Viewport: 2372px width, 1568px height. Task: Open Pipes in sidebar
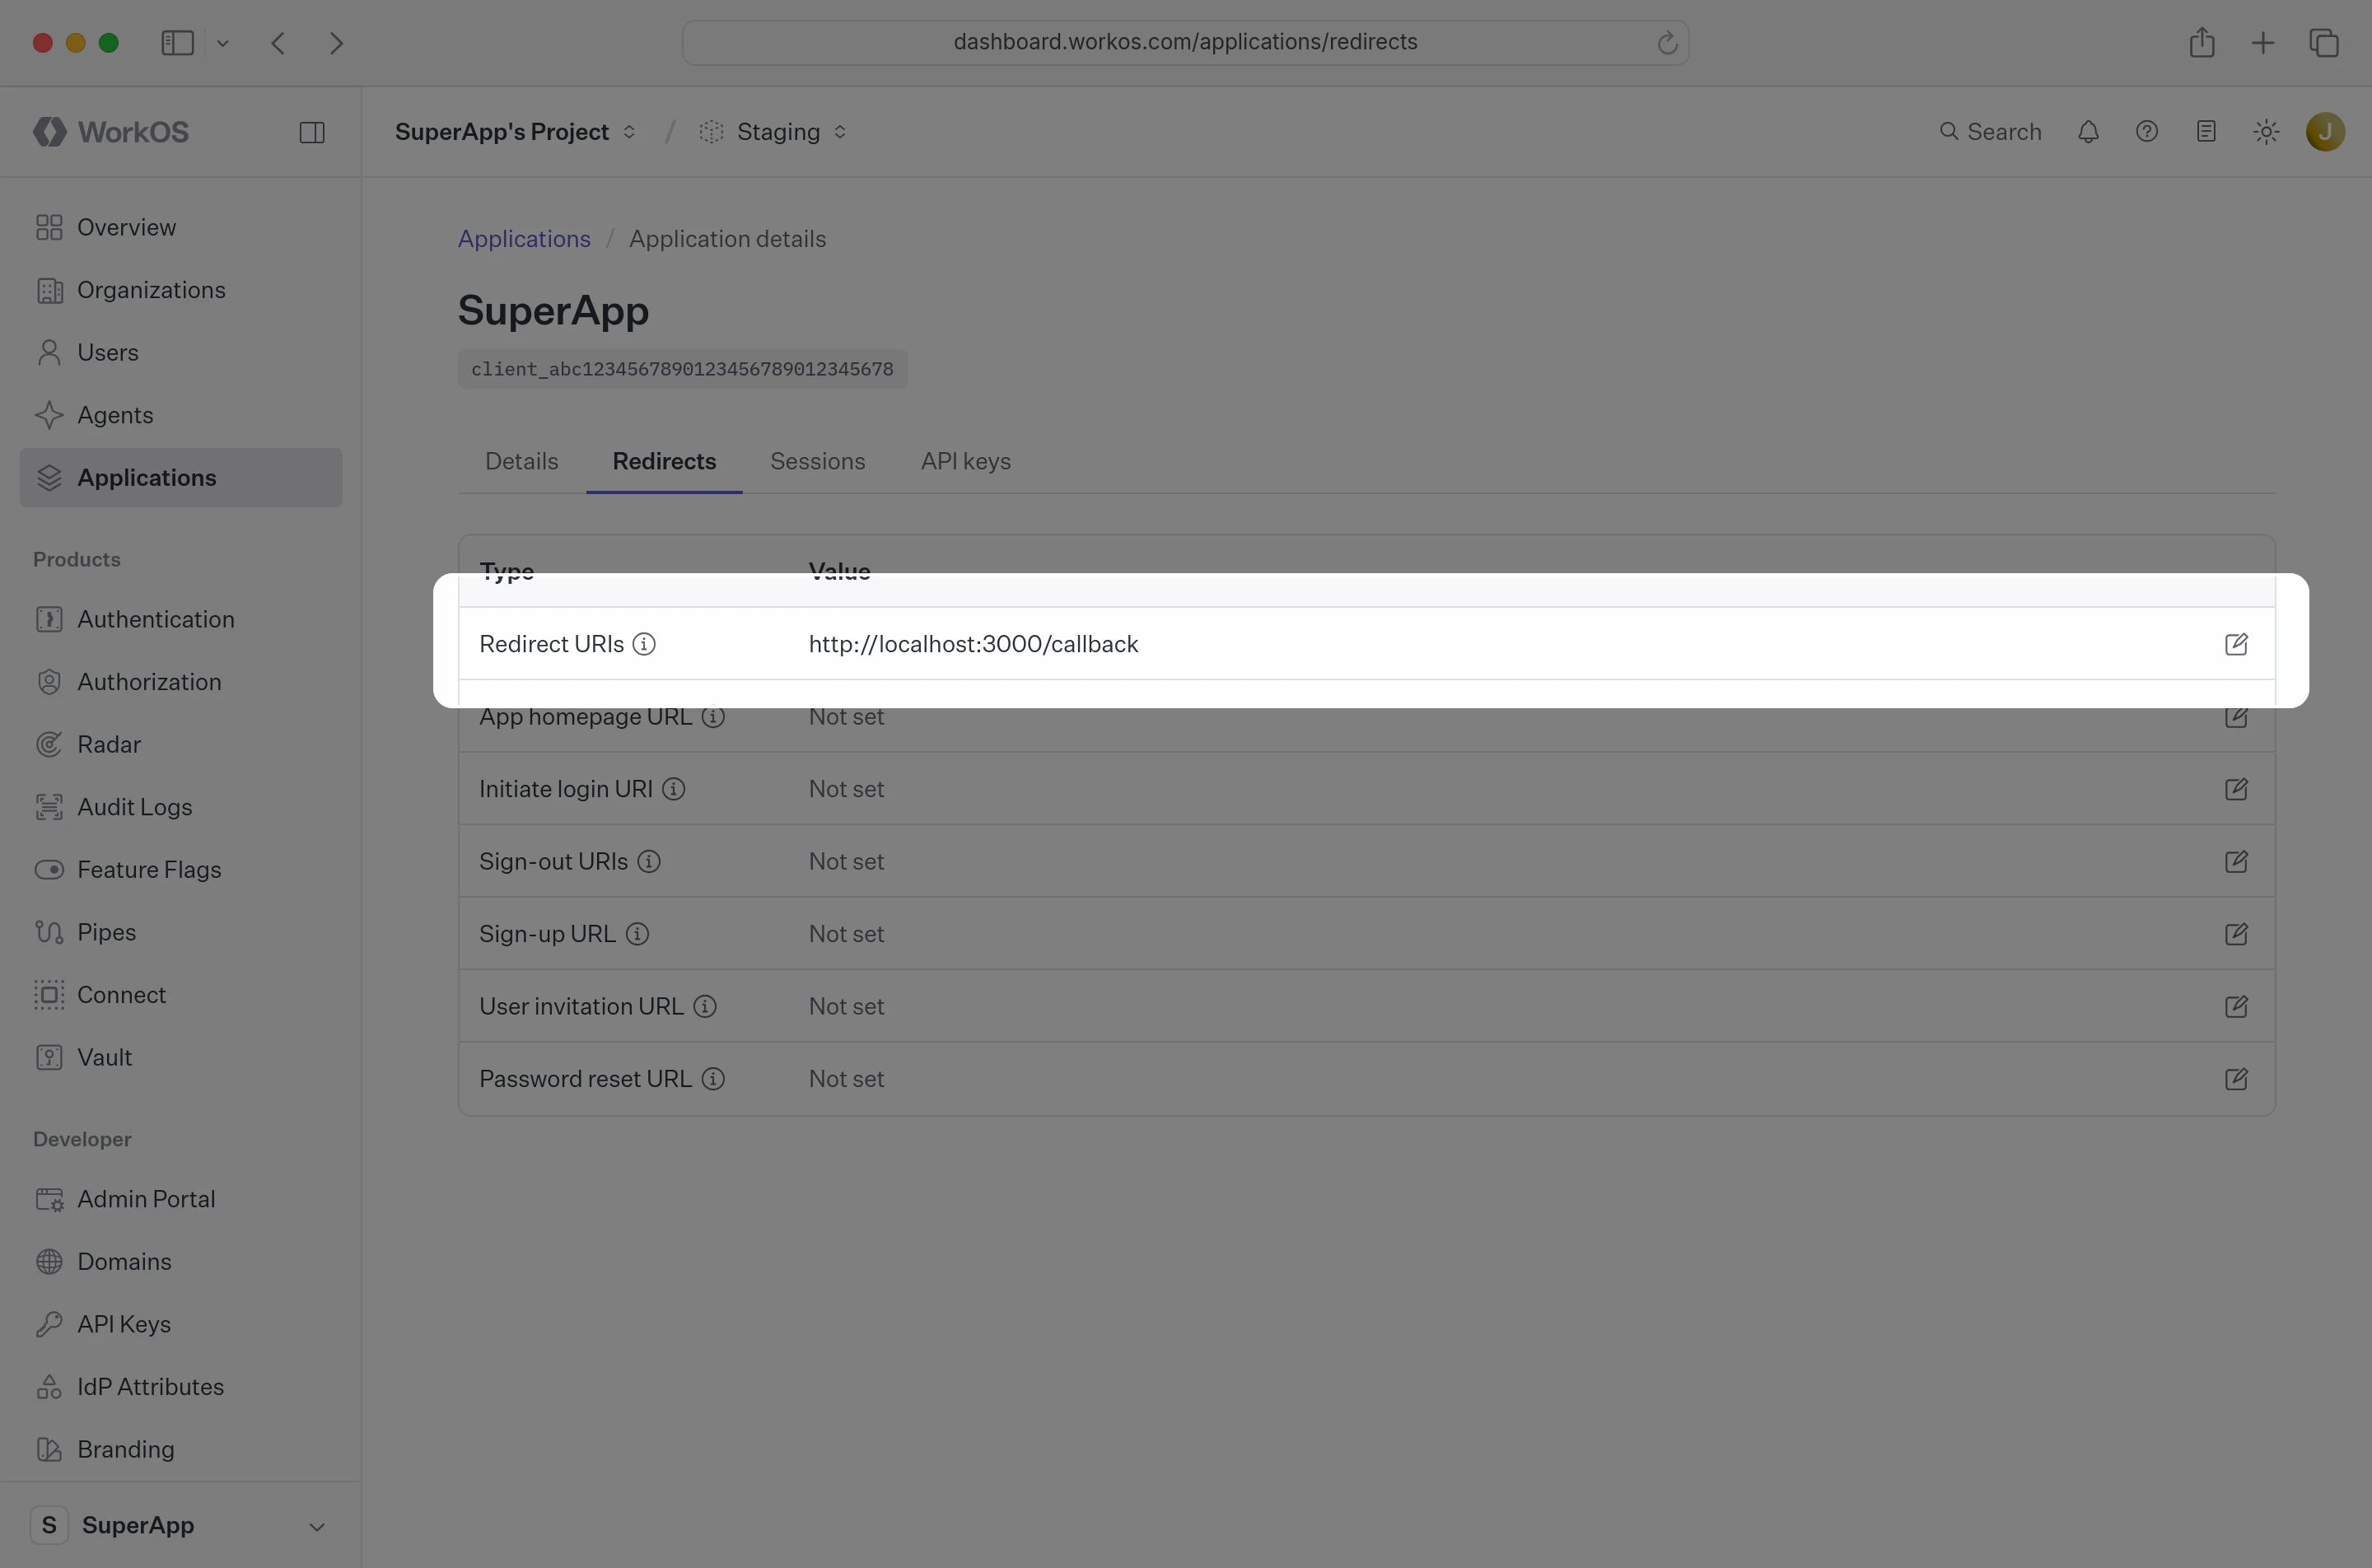pyautogui.click(x=180, y=932)
